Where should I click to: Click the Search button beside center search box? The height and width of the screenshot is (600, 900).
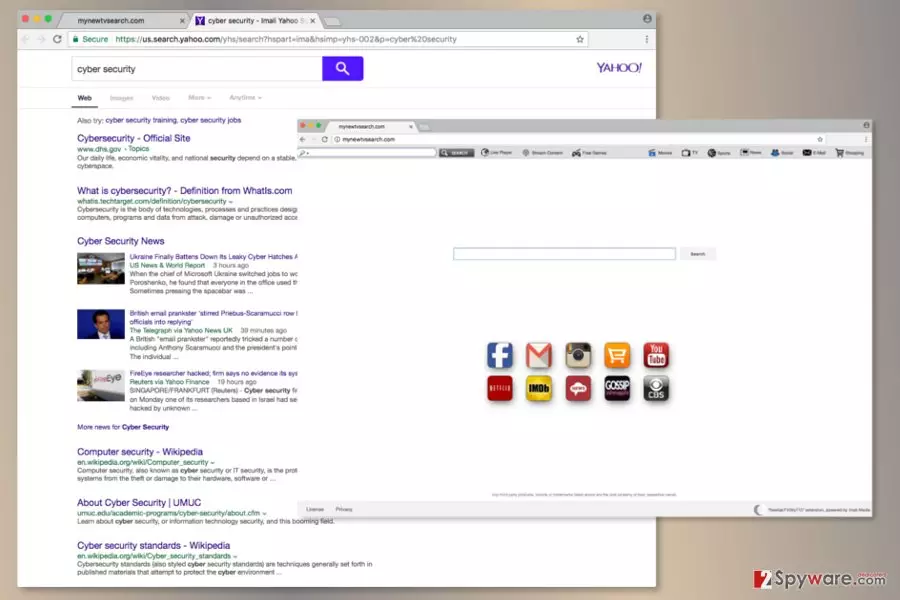pyautogui.click(x=697, y=254)
